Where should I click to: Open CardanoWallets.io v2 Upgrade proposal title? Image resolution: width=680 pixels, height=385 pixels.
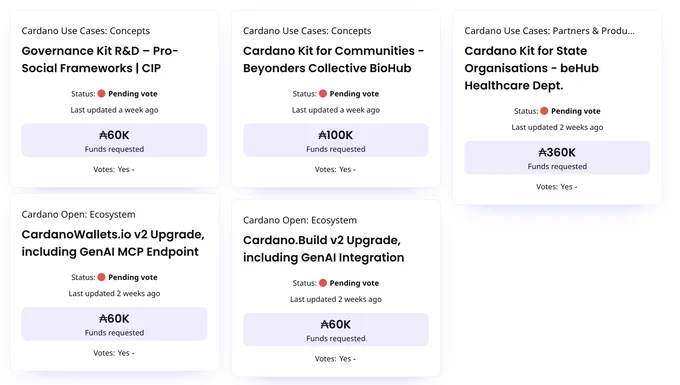pyautogui.click(x=113, y=243)
